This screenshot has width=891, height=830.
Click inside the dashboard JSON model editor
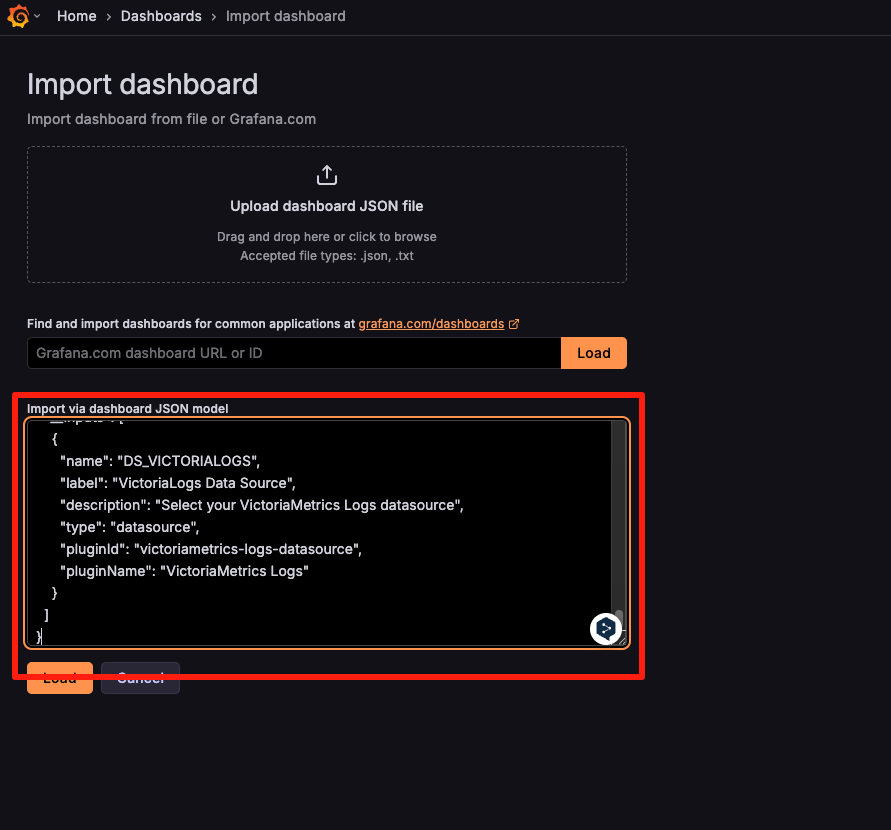pyautogui.click(x=300, y=530)
